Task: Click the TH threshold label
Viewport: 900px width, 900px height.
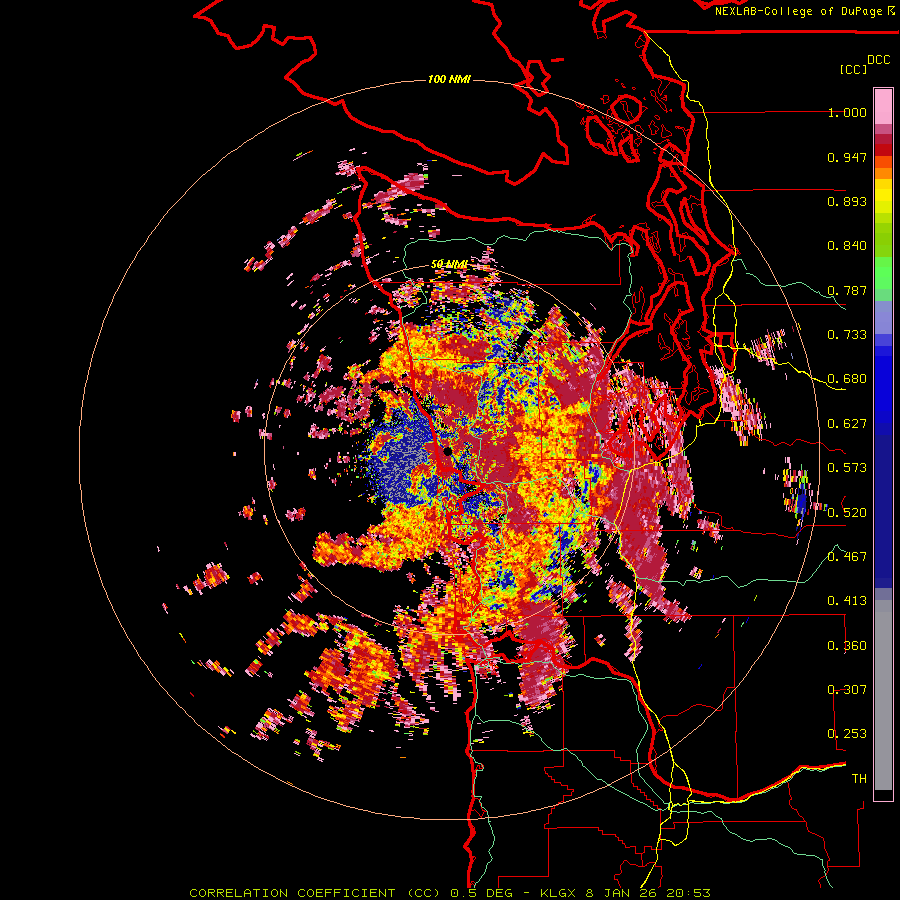Action: pyautogui.click(x=859, y=779)
